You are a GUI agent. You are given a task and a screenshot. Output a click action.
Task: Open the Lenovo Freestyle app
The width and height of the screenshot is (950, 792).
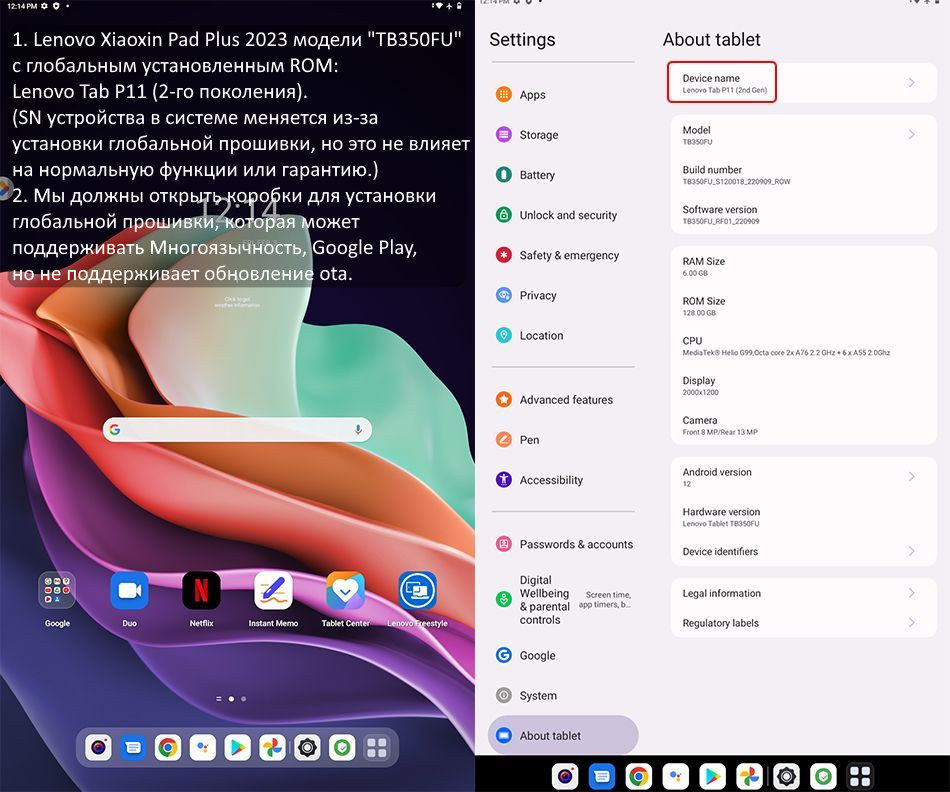(x=417, y=590)
